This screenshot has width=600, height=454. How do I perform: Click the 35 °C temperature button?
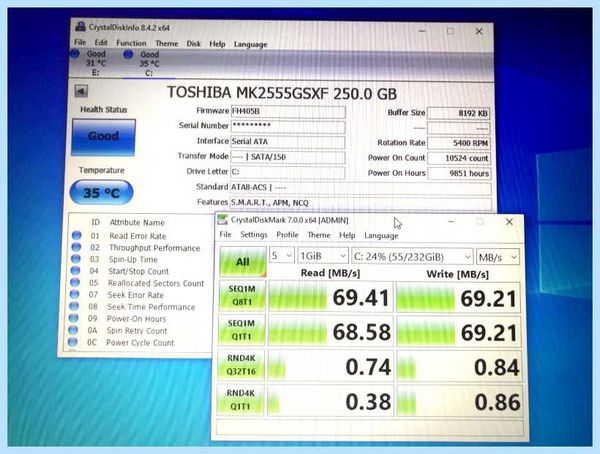point(101,192)
